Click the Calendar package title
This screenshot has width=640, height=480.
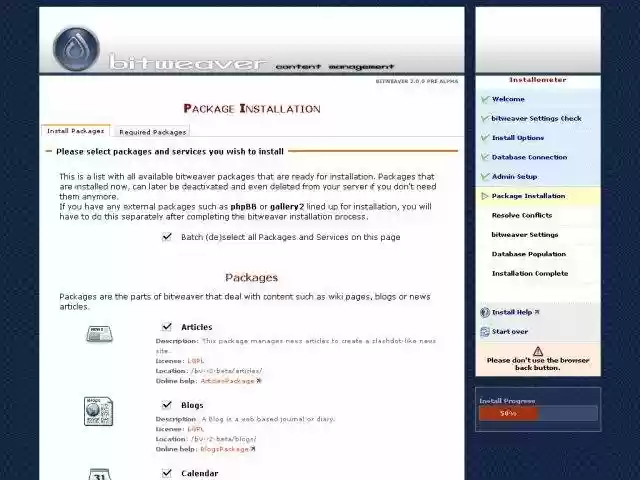coord(200,473)
